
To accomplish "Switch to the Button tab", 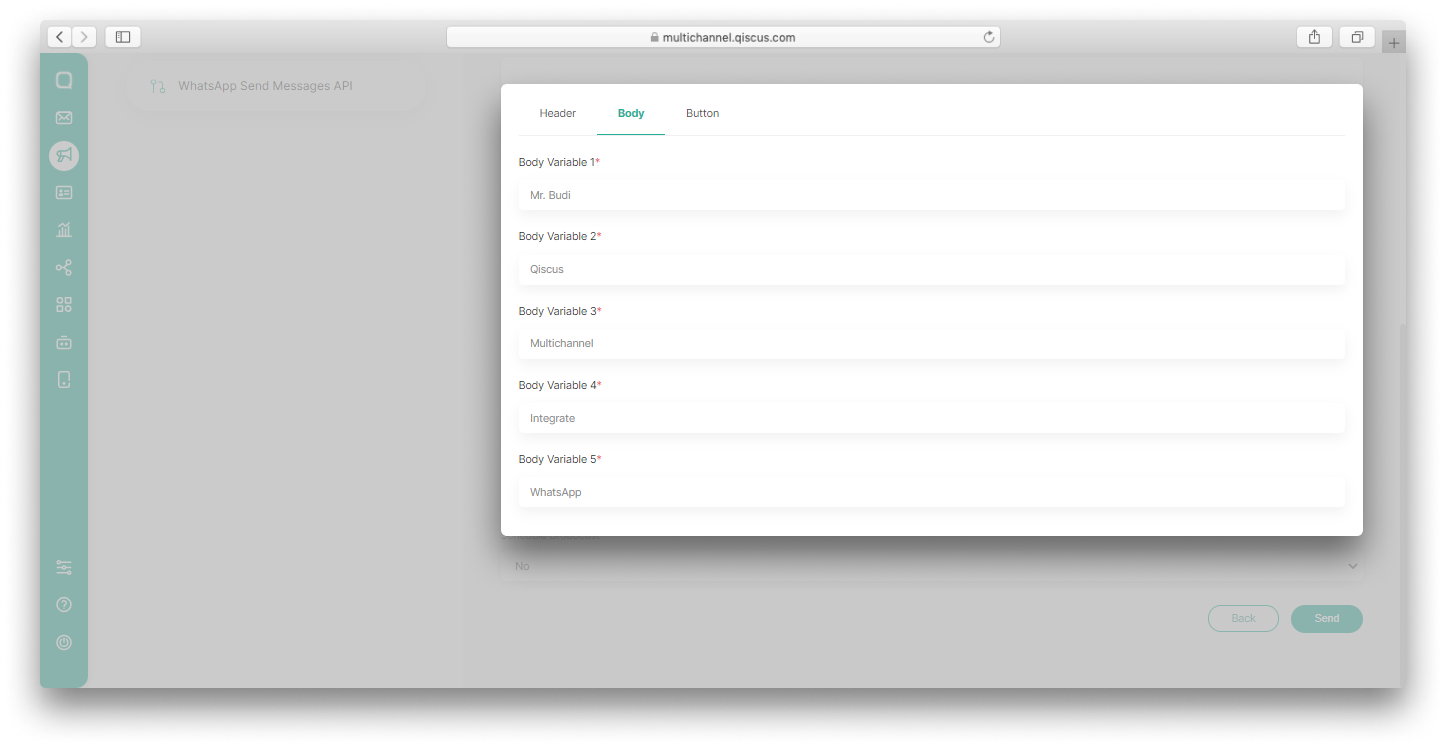I will click(x=702, y=113).
